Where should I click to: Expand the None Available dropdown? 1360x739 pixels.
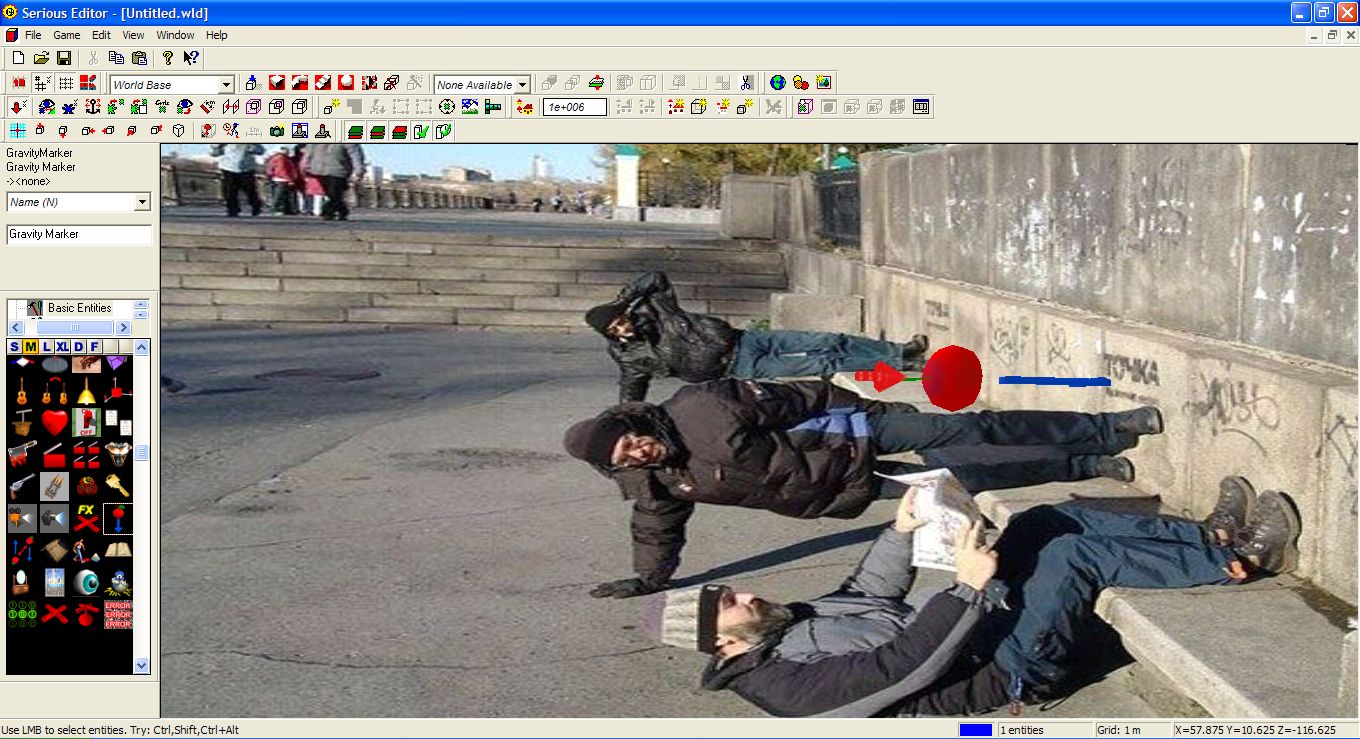pos(522,85)
